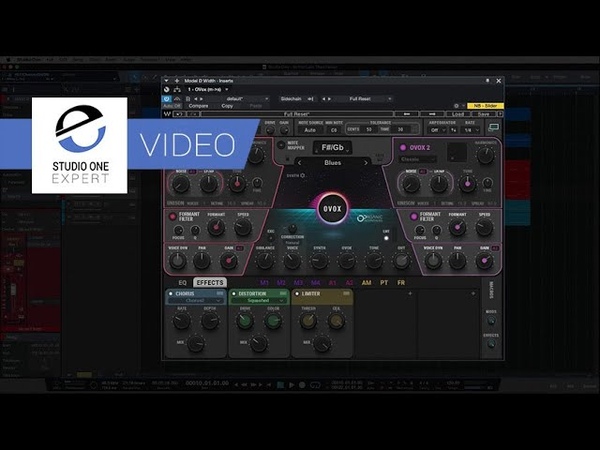Click the pin icon in plugin title bar
The image size is (600, 450).
coord(488,81)
